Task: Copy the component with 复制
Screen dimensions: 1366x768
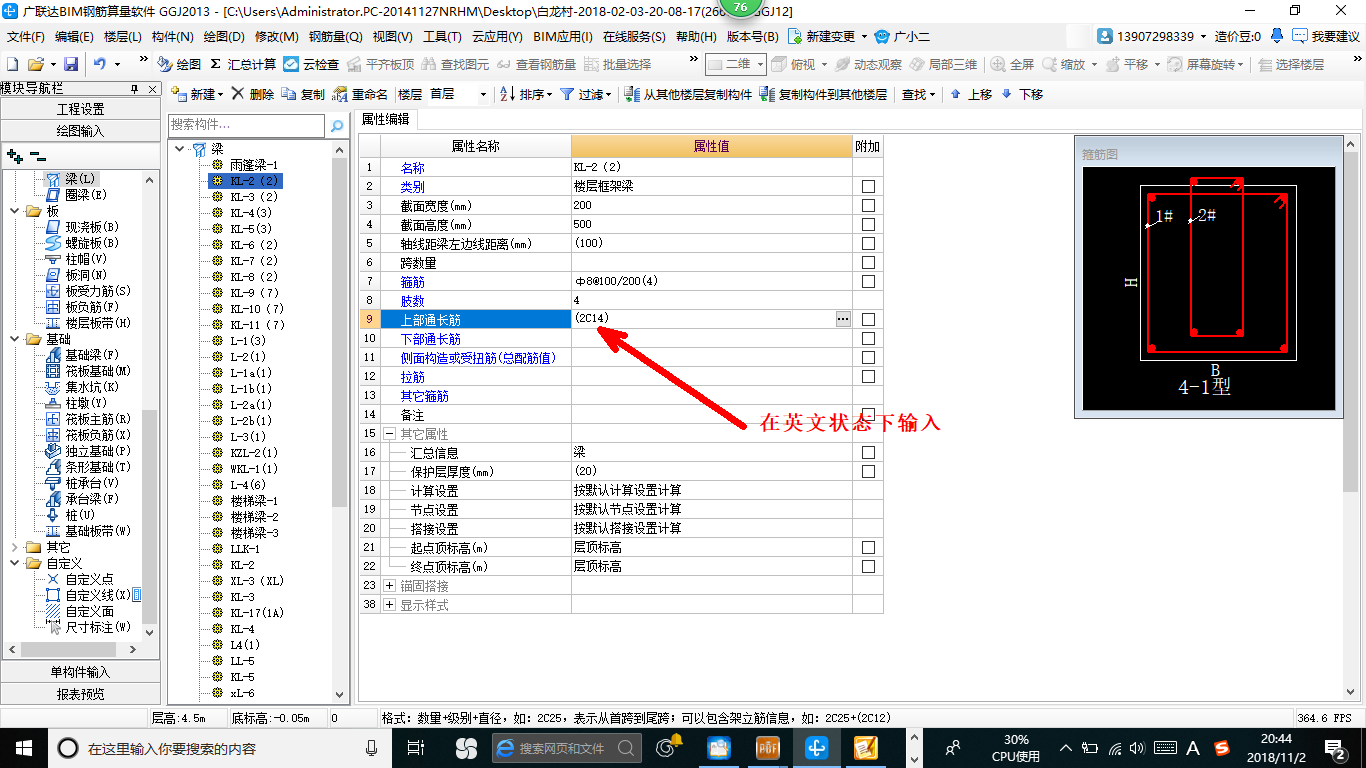Action: (304, 94)
